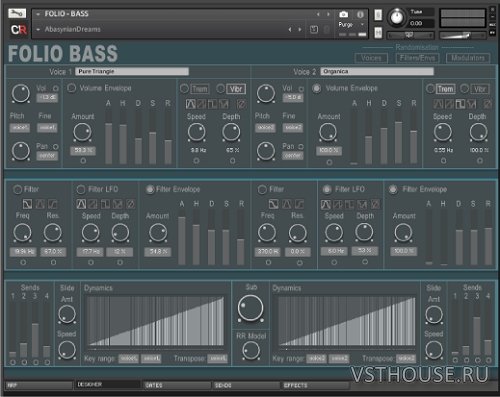Enable Voice 1 Filter
The width and height of the screenshot is (500, 397).
tap(17, 189)
